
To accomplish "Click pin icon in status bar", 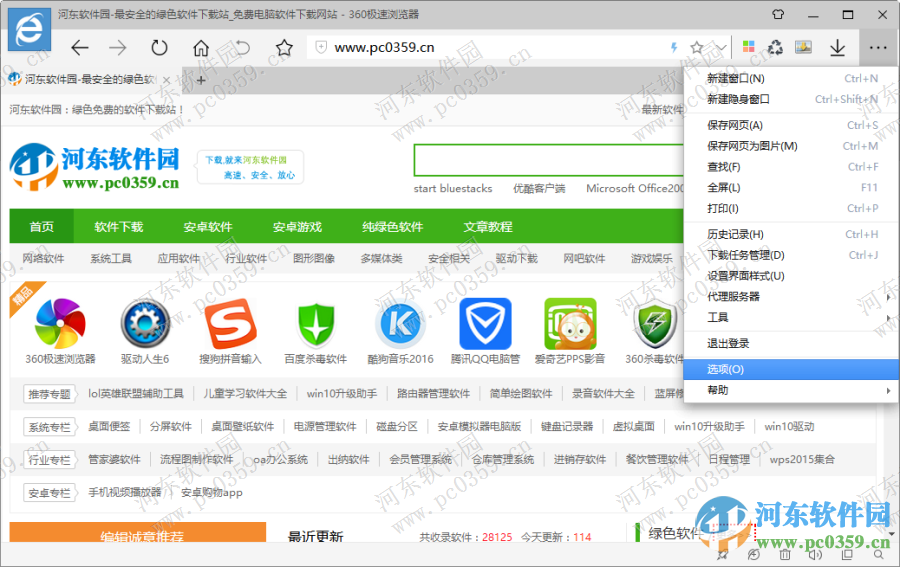I will [x=723, y=554].
